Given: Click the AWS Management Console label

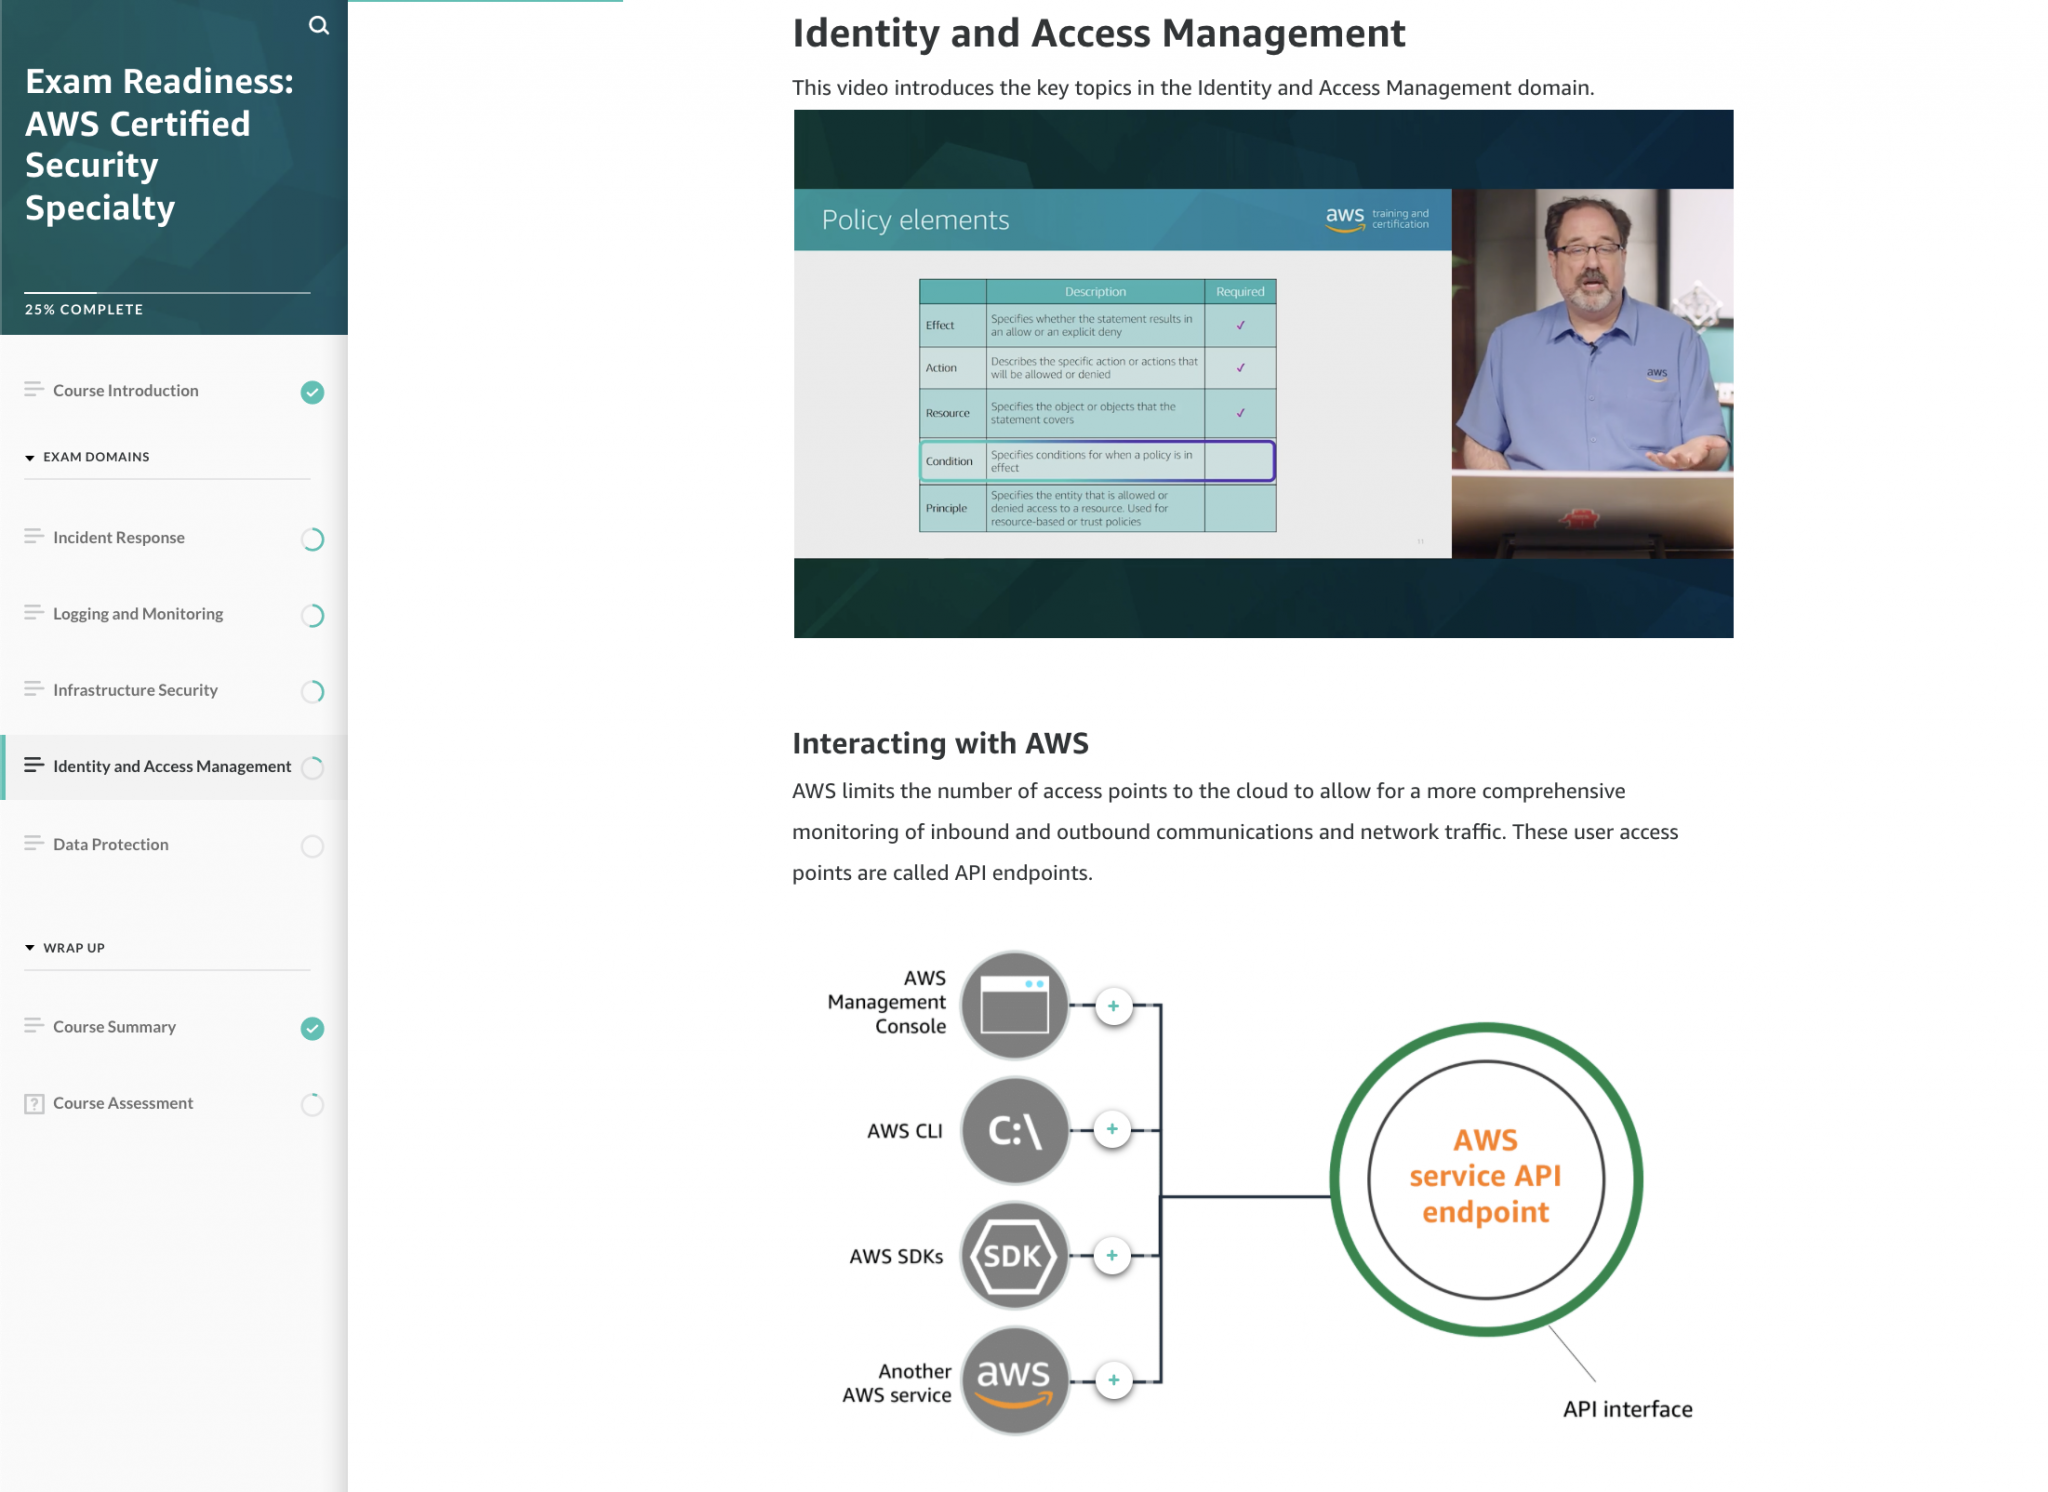Looking at the screenshot, I should pos(887,1002).
